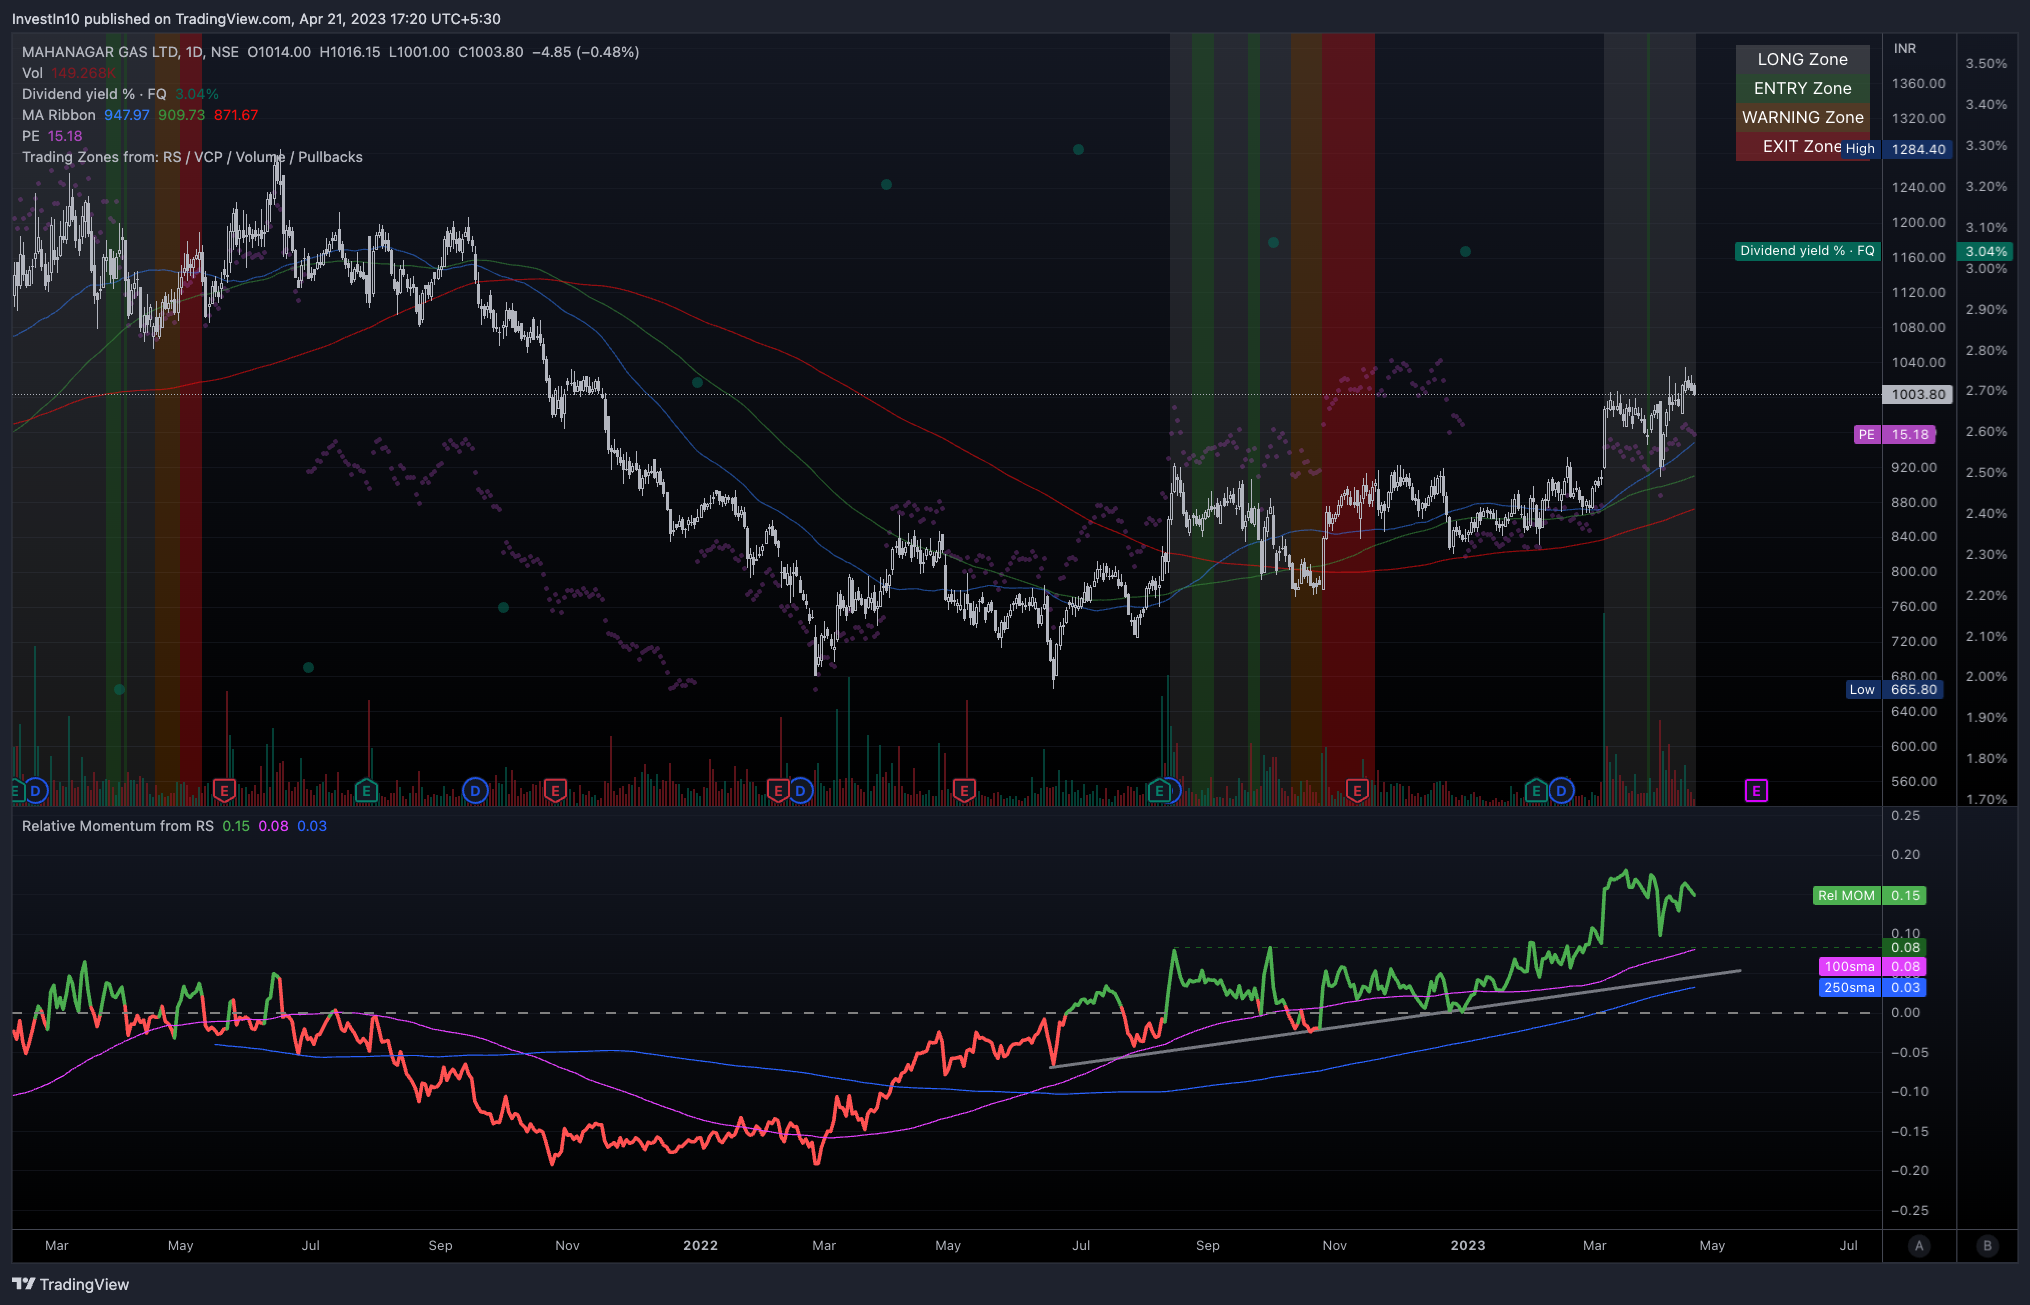Click the TradingView logo at bottom left
2030x1305 pixels.
[x=71, y=1284]
